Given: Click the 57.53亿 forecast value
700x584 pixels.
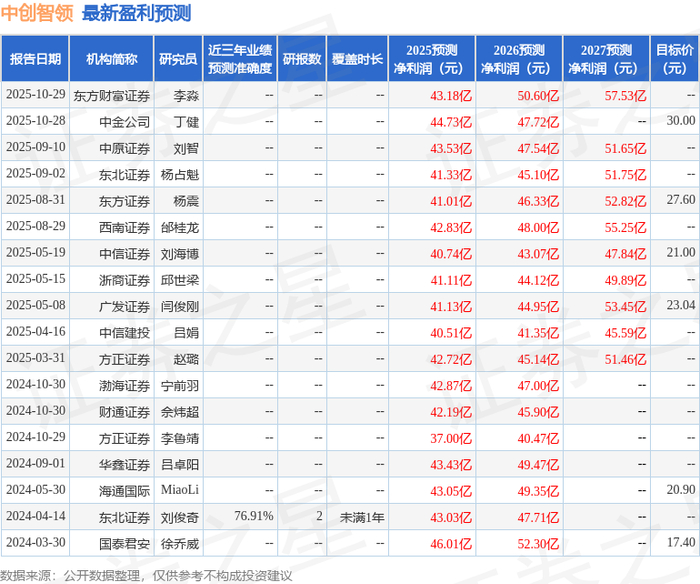Looking at the screenshot, I should [x=625, y=96].
